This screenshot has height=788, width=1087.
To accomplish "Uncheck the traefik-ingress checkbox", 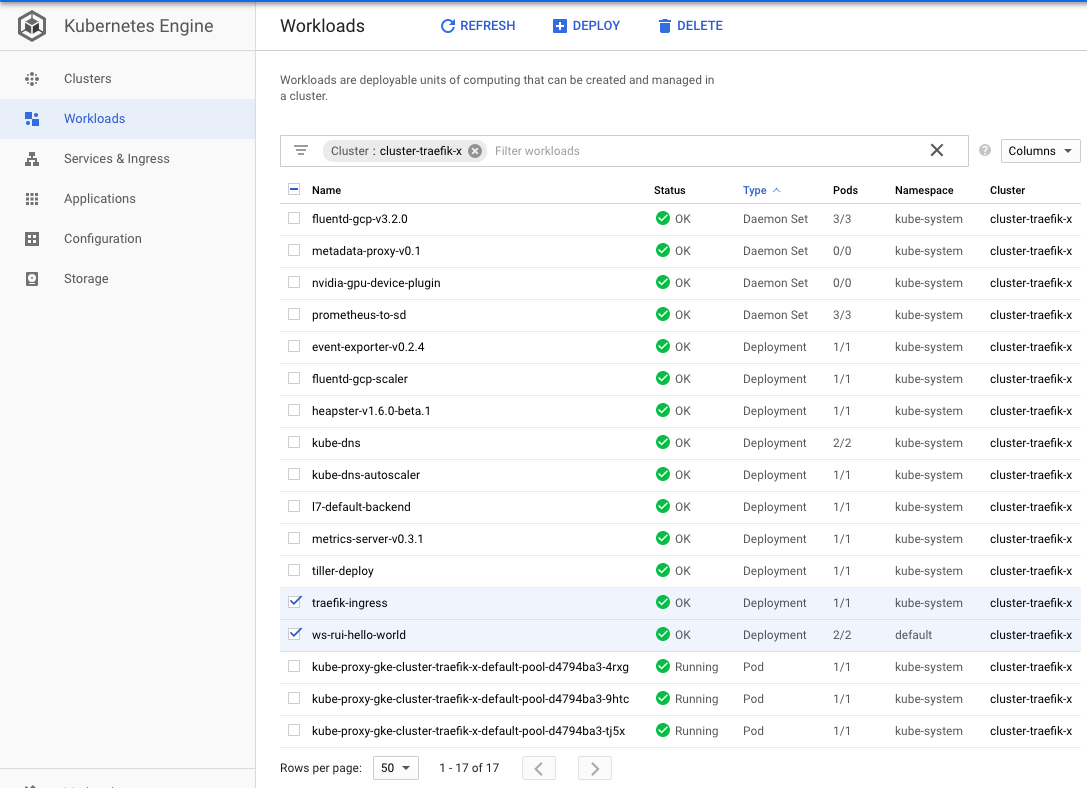I will (294, 602).
